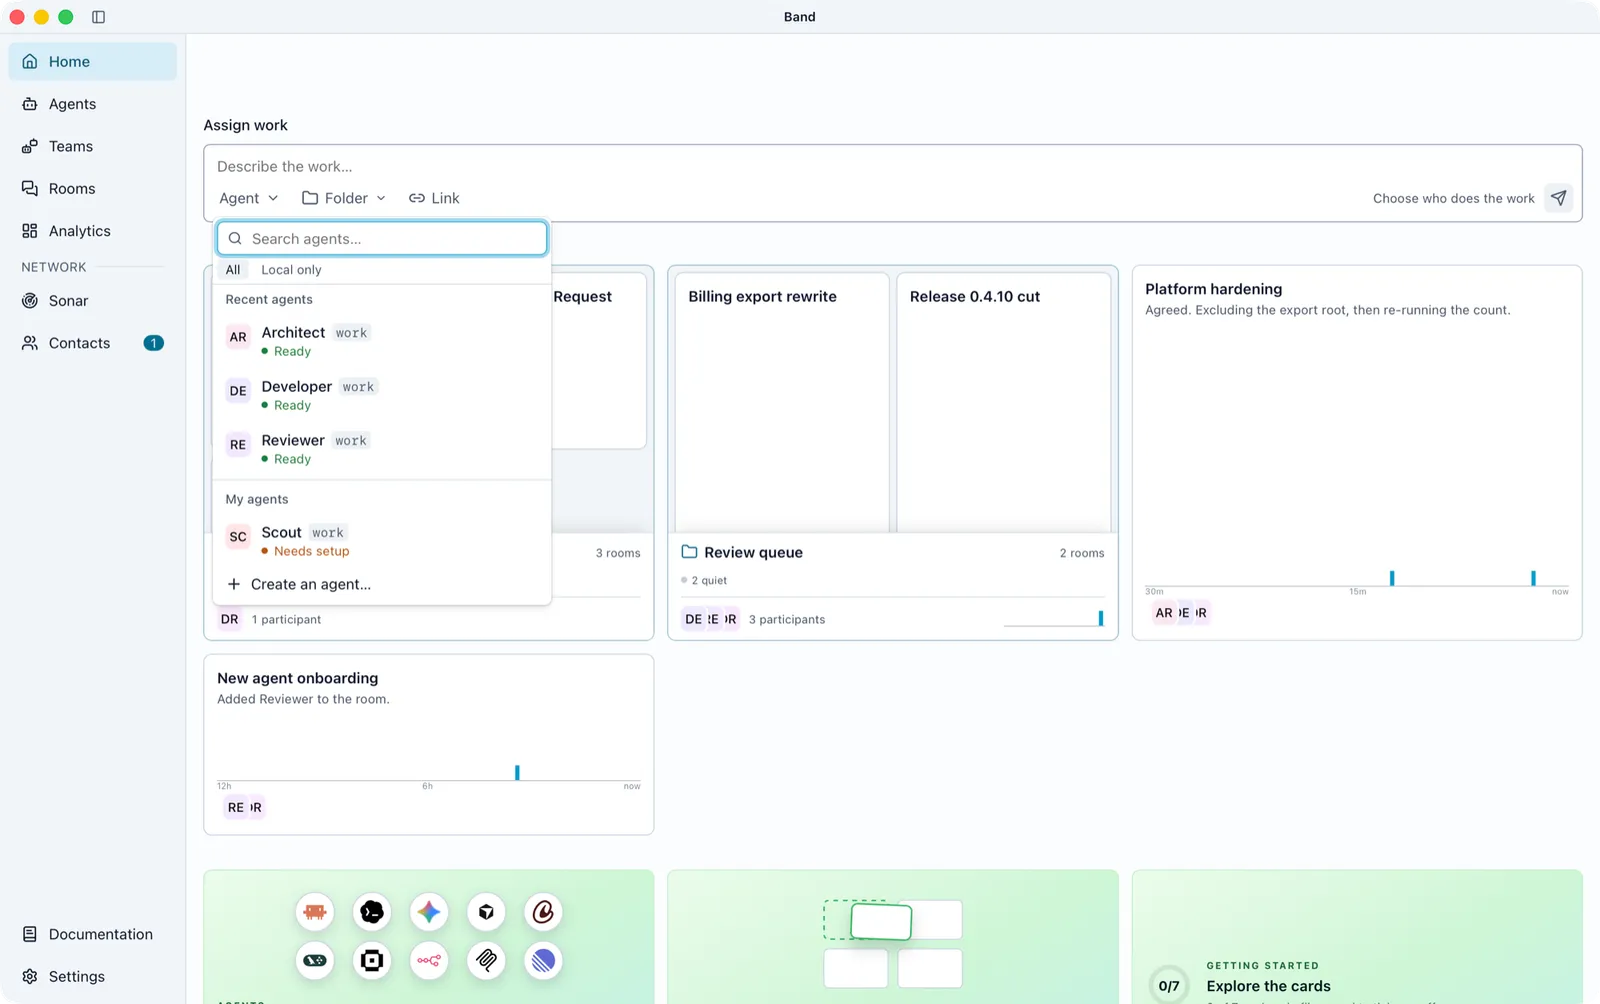Viewport: 1600px width, 1004px height.
Task: Click the dark pill-shaped agent icon
Action: click(x=315, y=961)
